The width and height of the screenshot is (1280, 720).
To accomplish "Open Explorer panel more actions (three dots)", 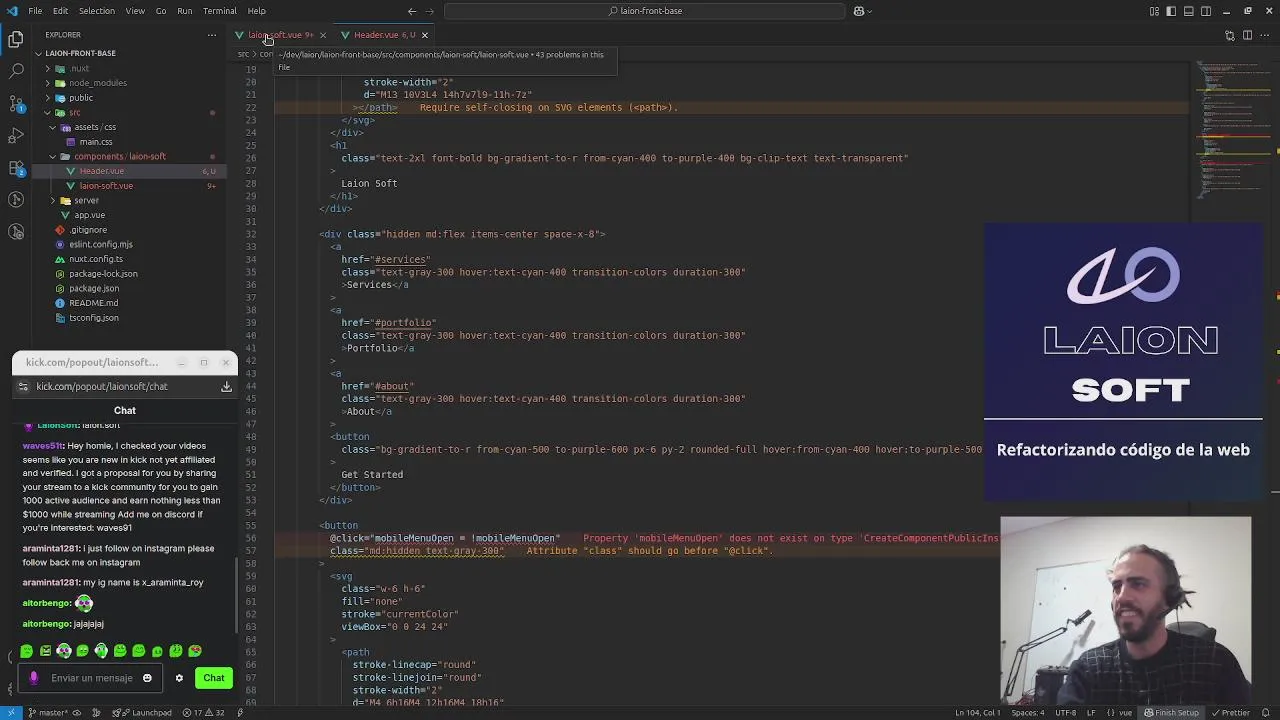I will coord(211,35).
